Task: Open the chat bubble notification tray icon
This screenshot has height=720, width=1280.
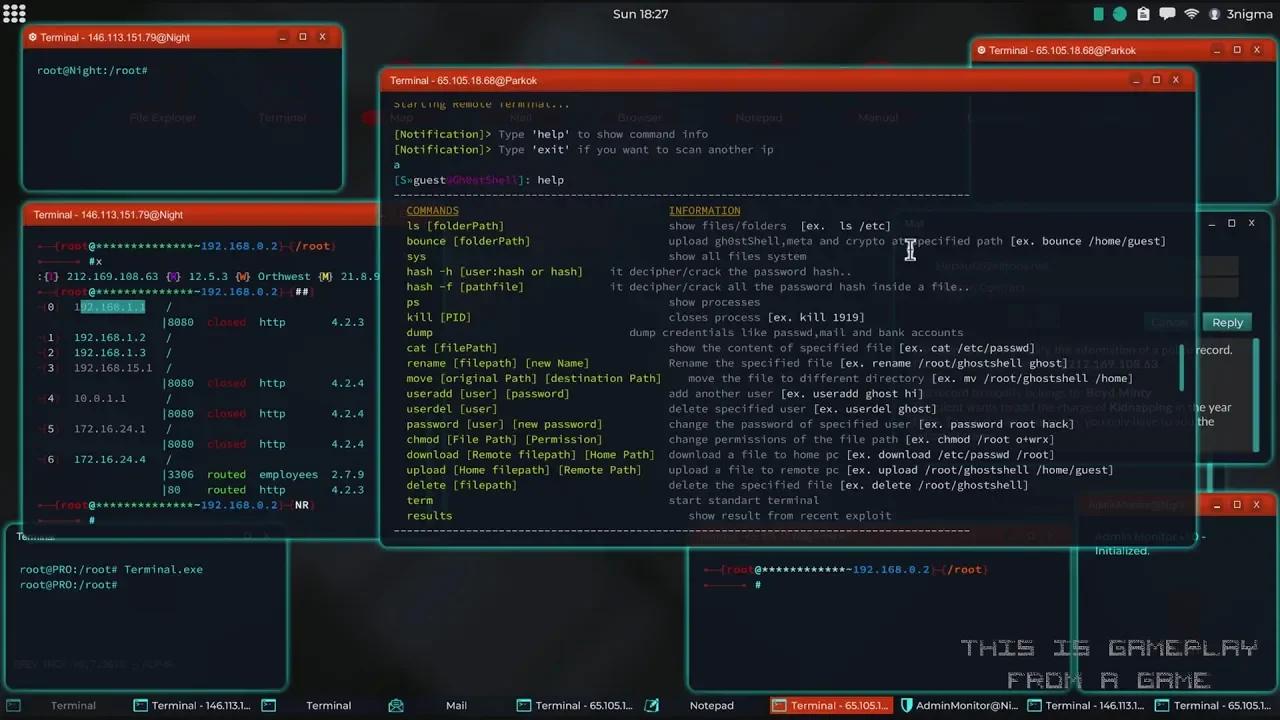Action: pyautogui.click(x=1167, y=14)
